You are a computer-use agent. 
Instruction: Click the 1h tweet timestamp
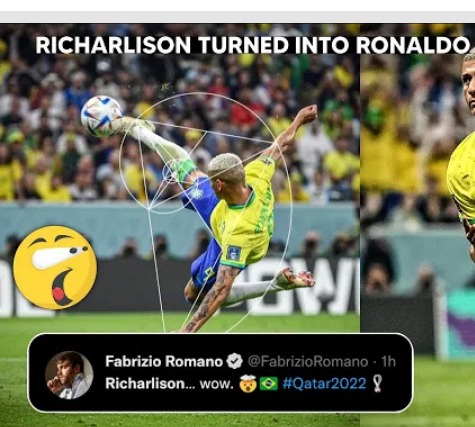tap(388, 361)
